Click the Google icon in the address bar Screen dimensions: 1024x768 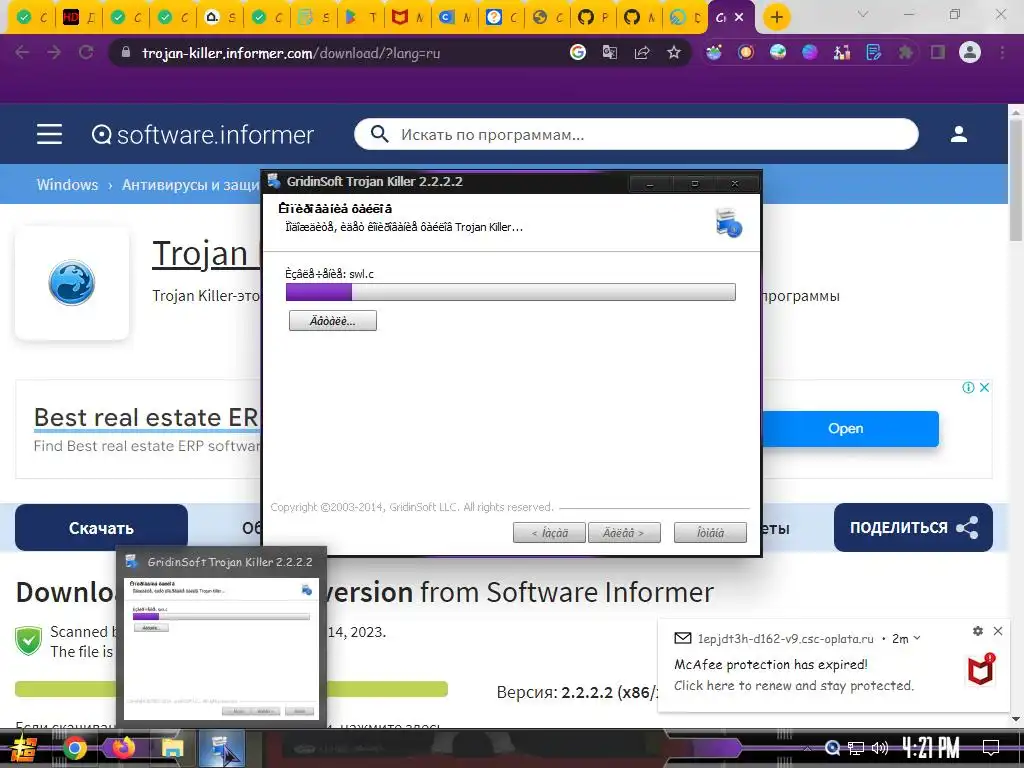[x=577, y=52]
